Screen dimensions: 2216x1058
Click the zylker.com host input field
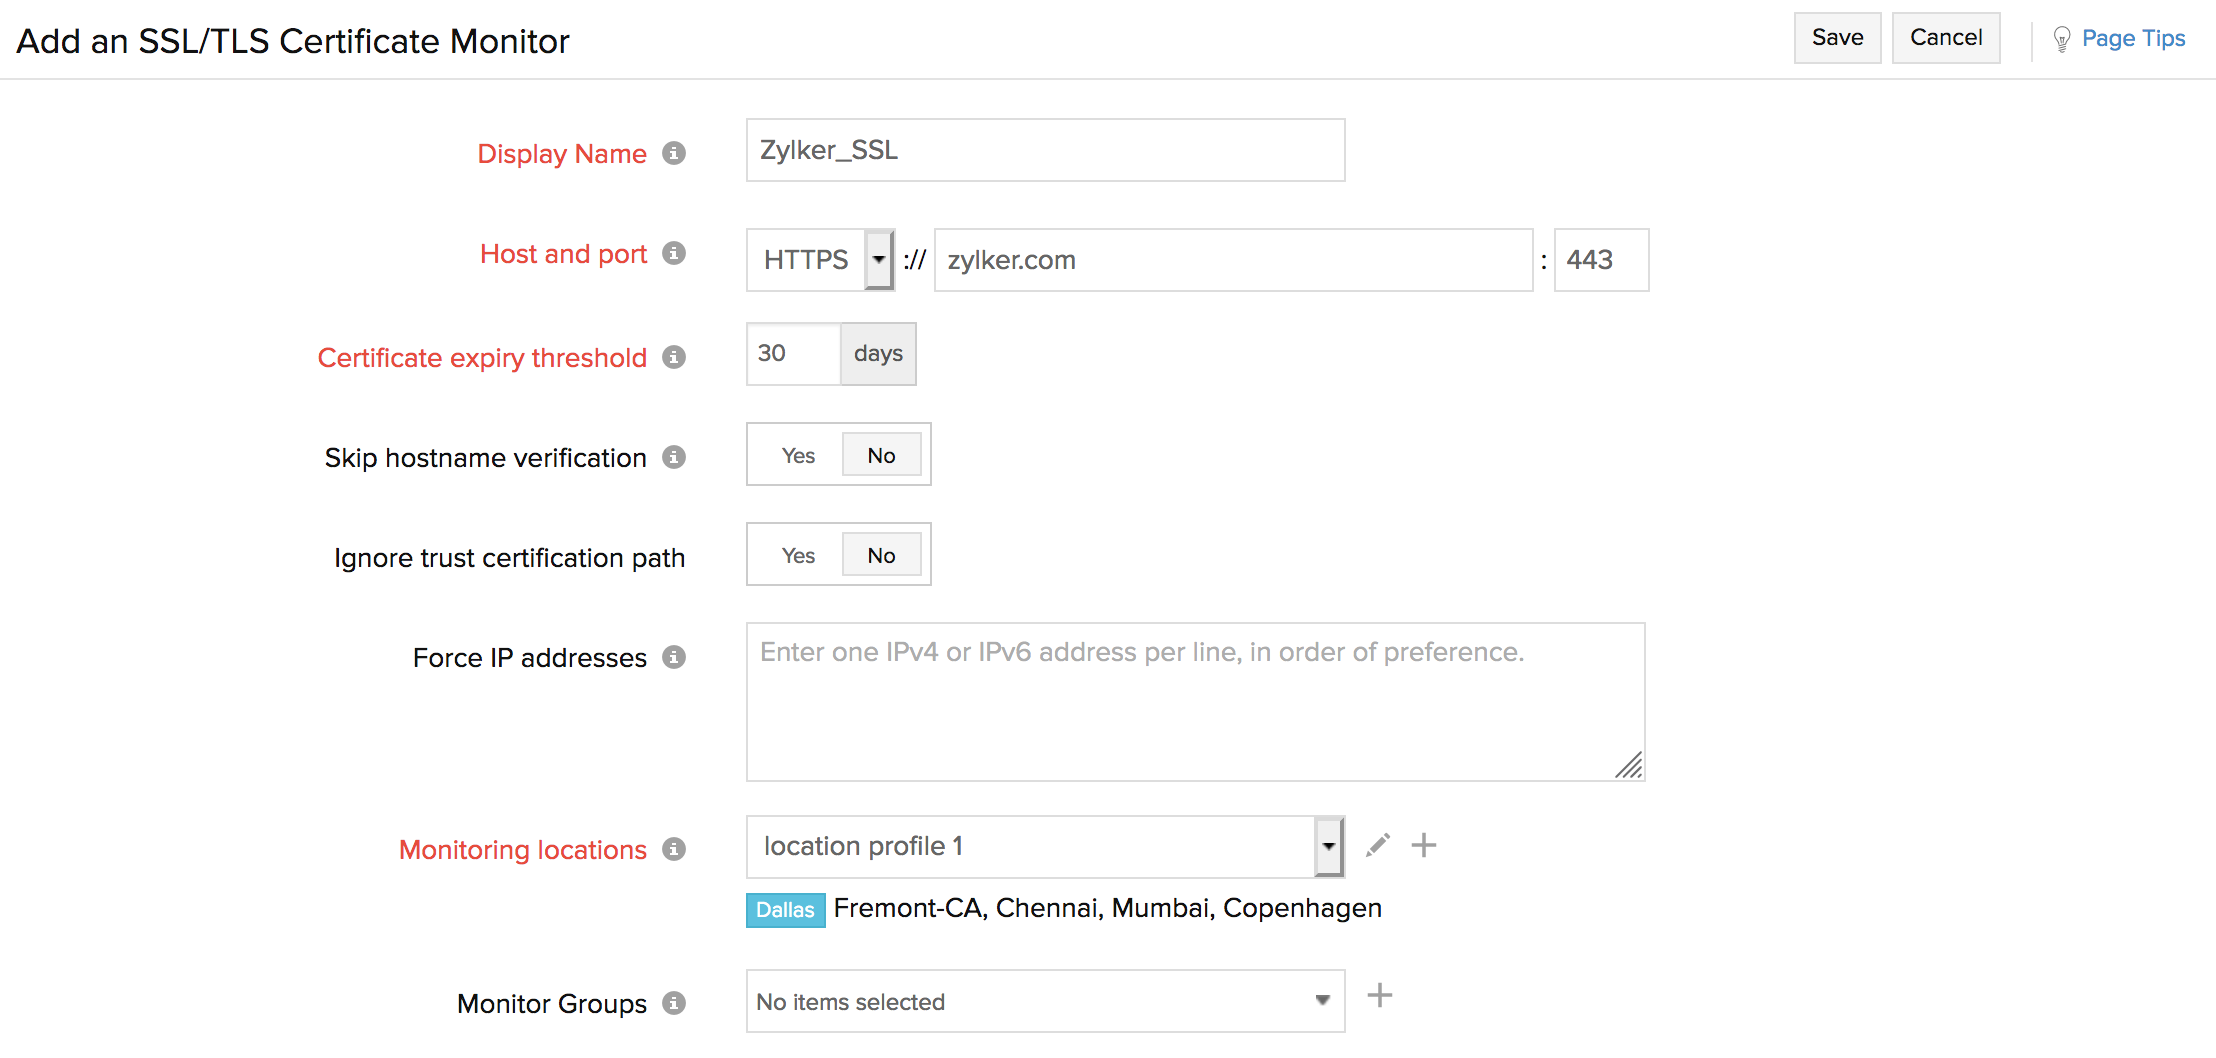(1233, 260)
